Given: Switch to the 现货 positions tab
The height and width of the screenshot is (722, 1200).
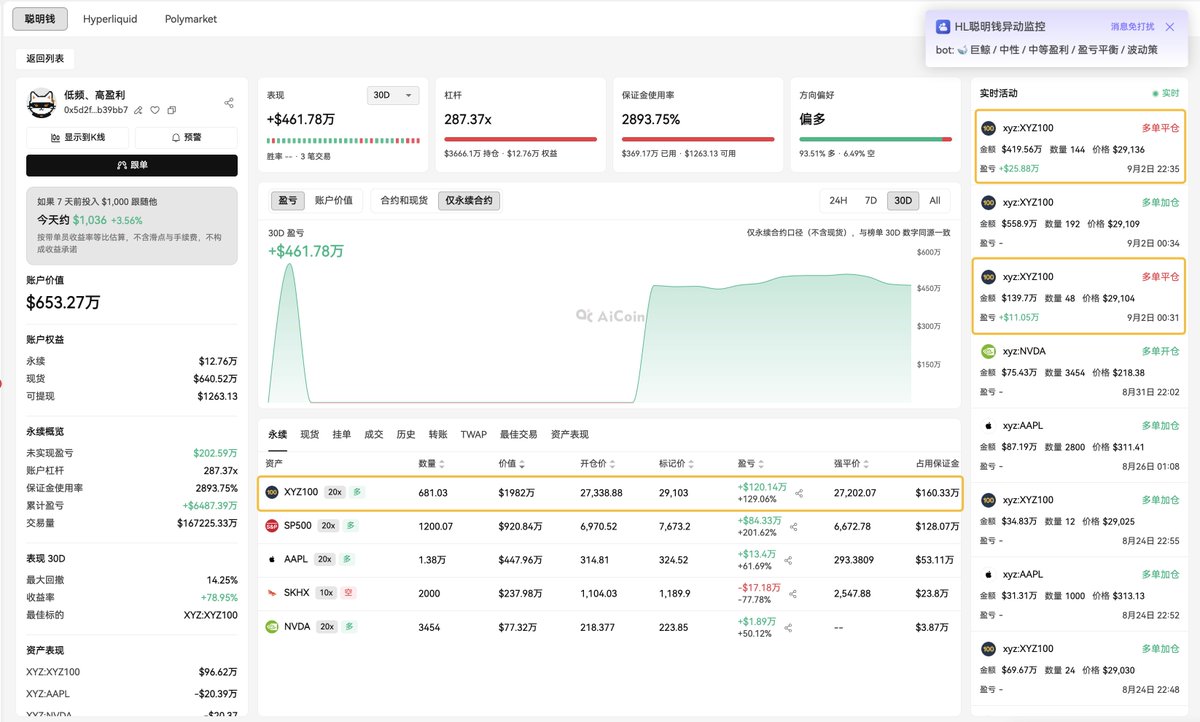Looking at the screenshot, I should (309, 434).
